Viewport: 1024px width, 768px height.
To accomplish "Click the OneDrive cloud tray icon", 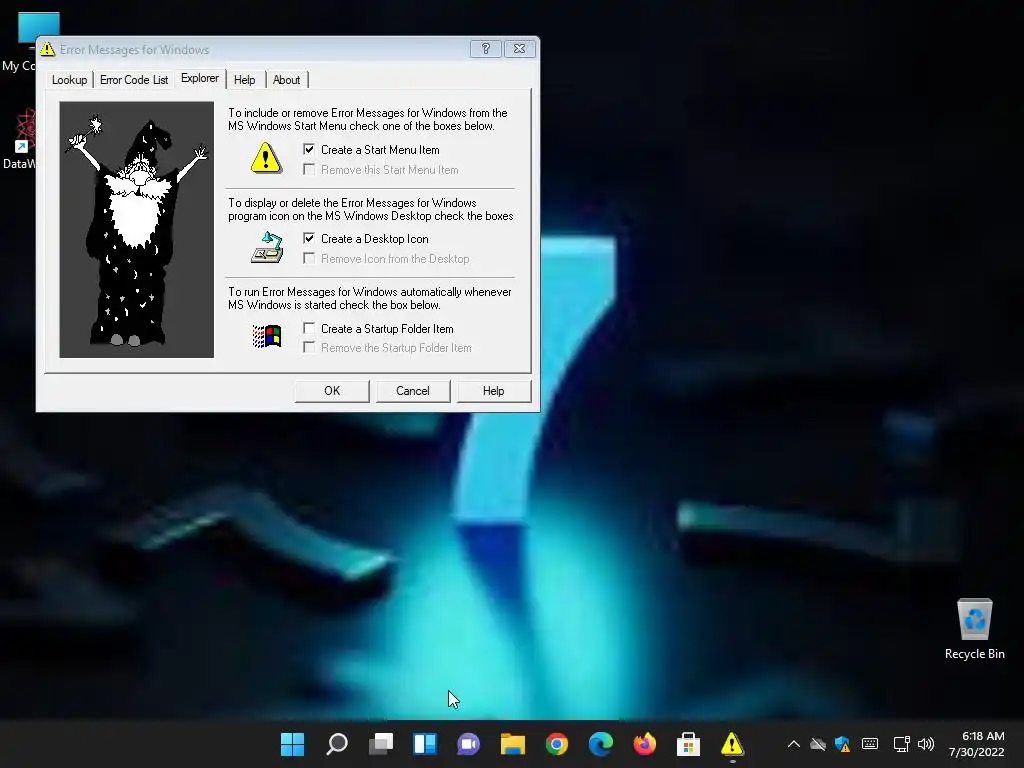I will pos(818,744).
